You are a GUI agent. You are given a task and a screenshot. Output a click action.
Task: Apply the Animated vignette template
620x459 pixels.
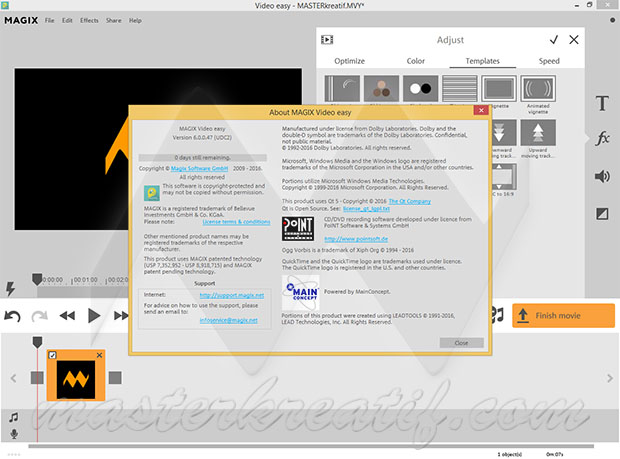click(x=538, y=89)
